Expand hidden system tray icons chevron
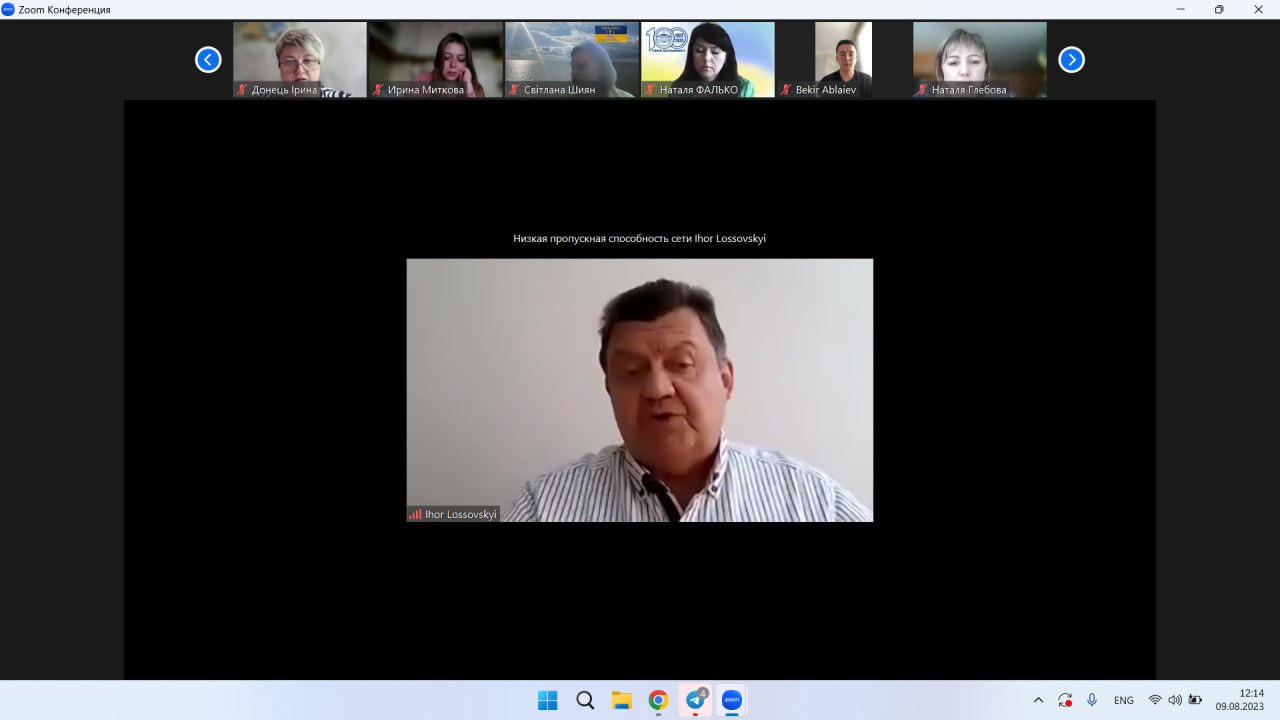The width and height of the screenshot is (1280, 720). click(x=1038, y=700)
